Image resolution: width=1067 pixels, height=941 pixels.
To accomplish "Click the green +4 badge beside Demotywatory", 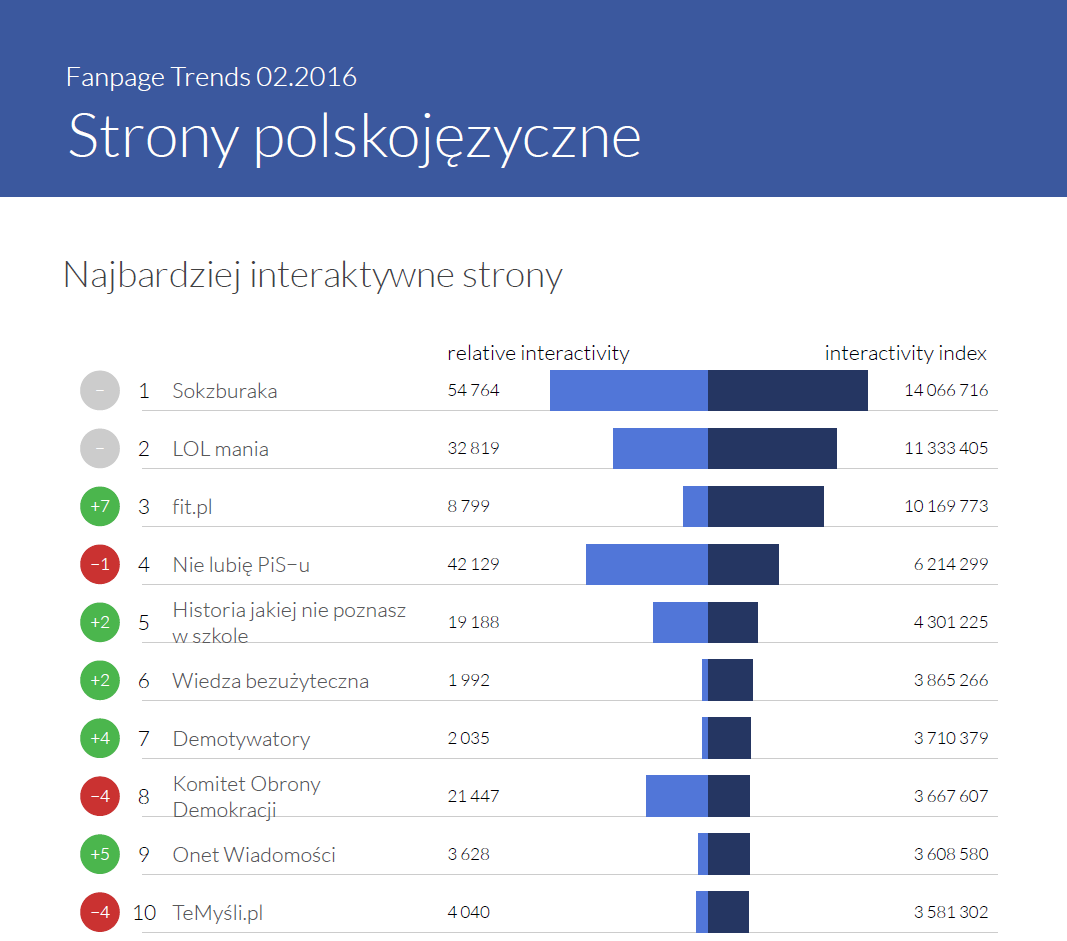I will click(100, 738).
